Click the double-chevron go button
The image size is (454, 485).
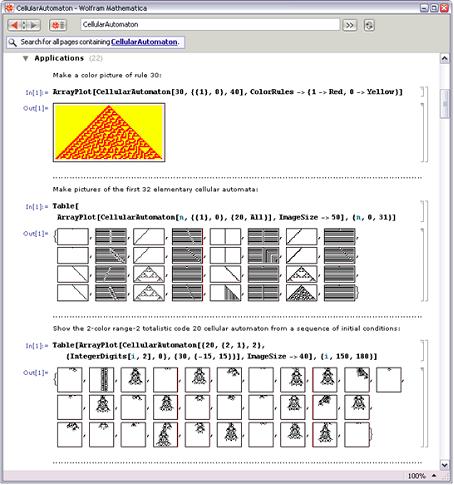coord(349,25)
